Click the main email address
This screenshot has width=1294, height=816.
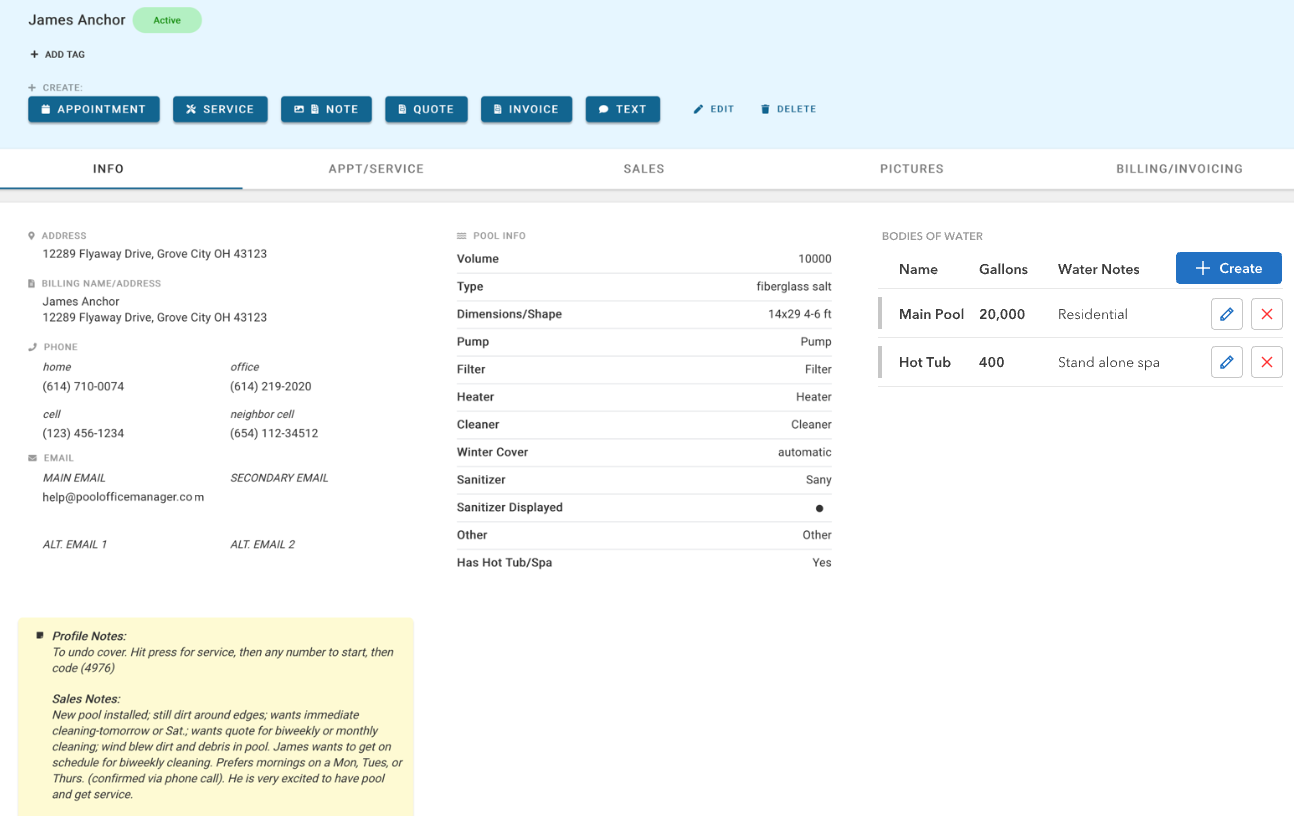click(x=123, y=497)
